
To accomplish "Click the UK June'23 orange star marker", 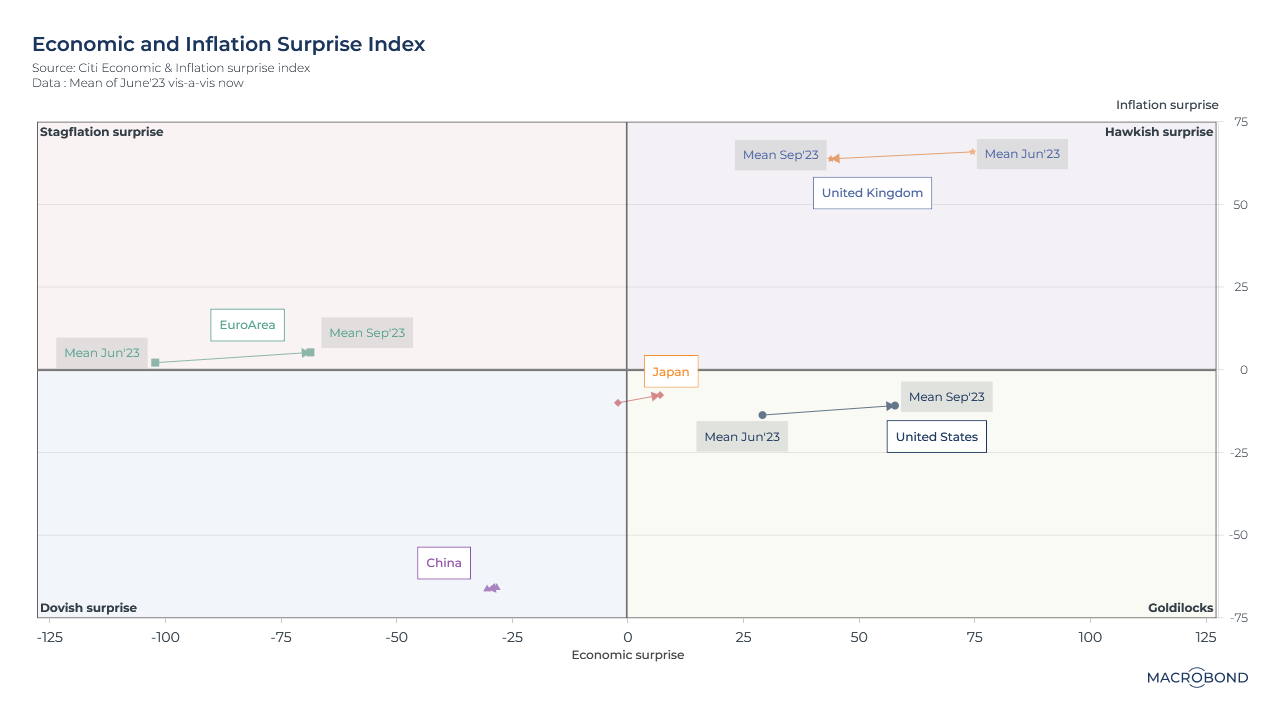I will pos(972,152).
